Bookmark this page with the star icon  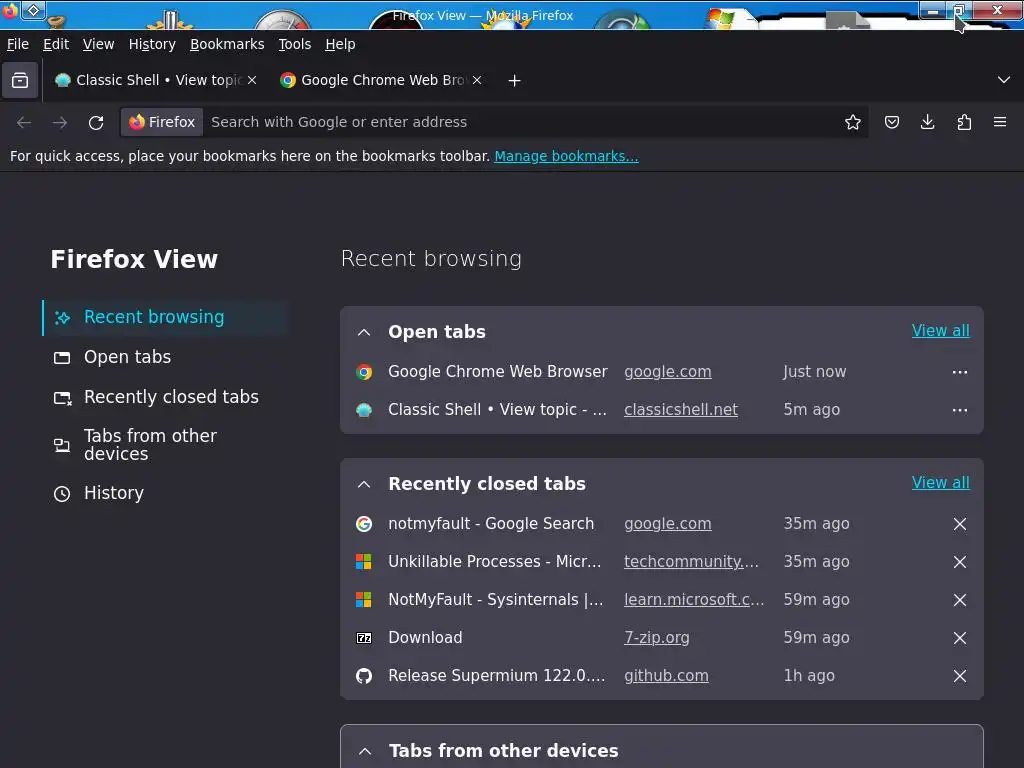coord(852,122)
